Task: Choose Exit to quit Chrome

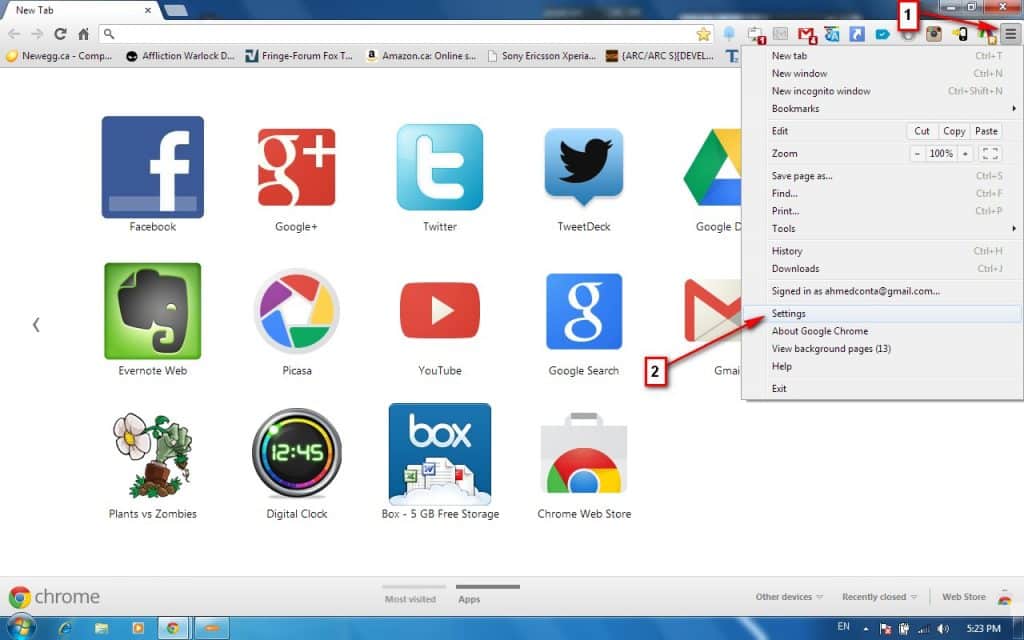Action: pyautogui.click(x=882, y=389)
